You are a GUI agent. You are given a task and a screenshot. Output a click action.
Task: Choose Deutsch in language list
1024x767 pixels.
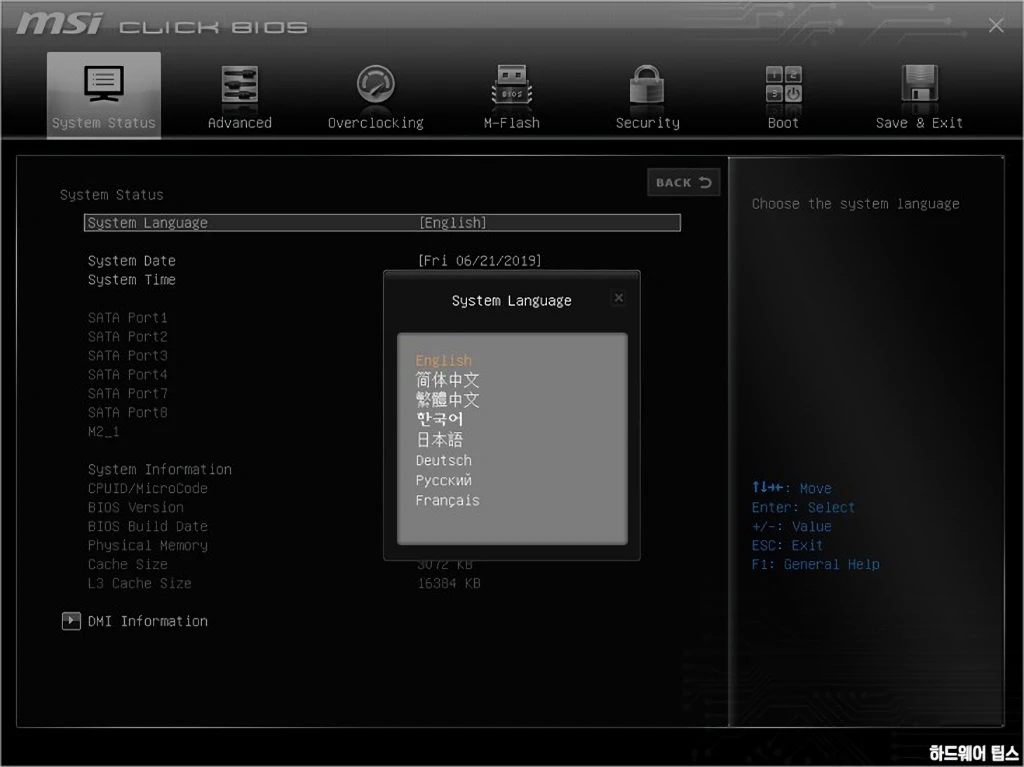click(x=443, y=461)
